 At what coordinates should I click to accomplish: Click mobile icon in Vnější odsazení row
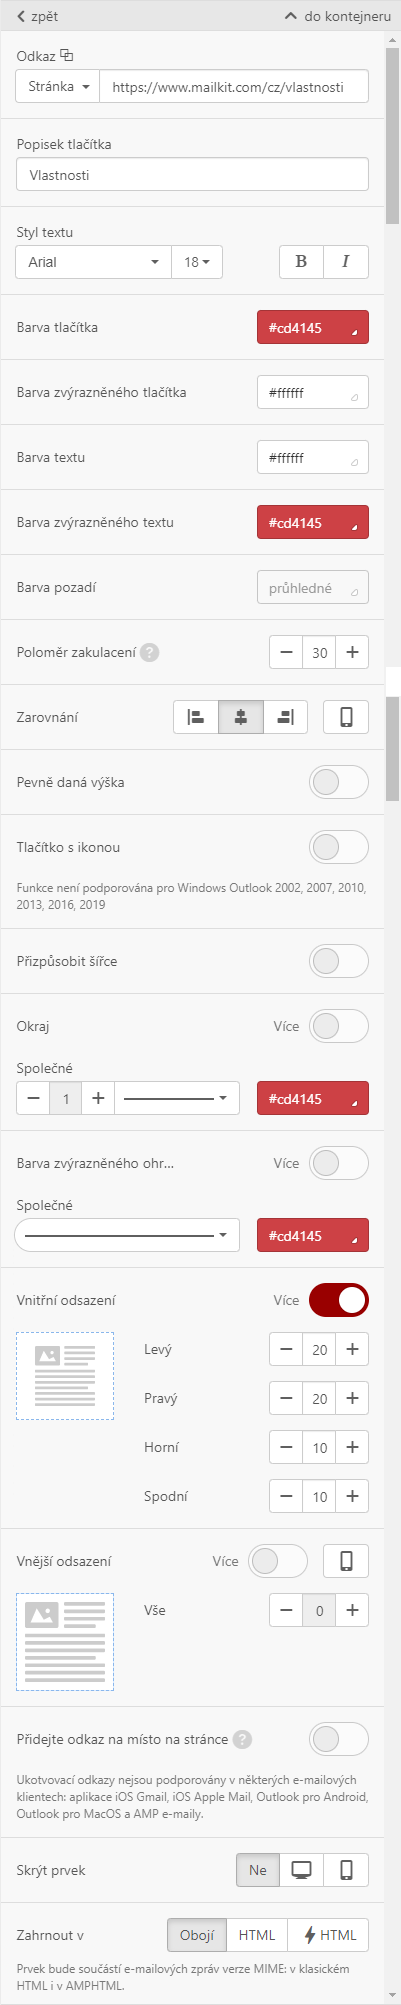point(346,1561)
